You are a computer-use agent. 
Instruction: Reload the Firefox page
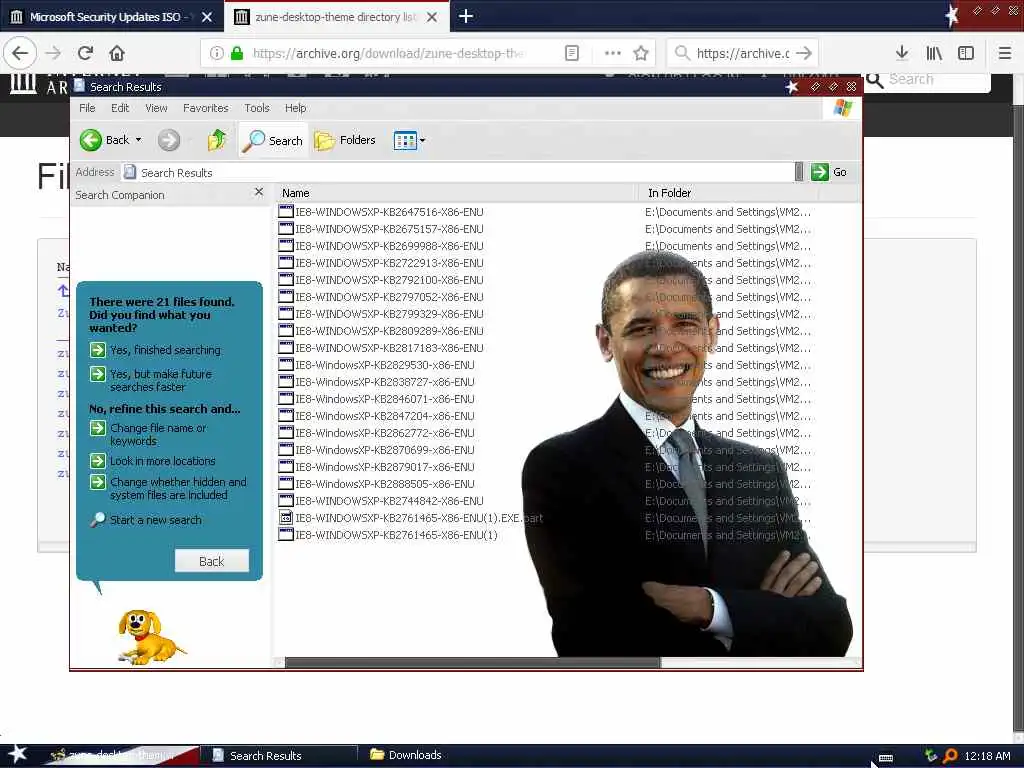point(85,53)
